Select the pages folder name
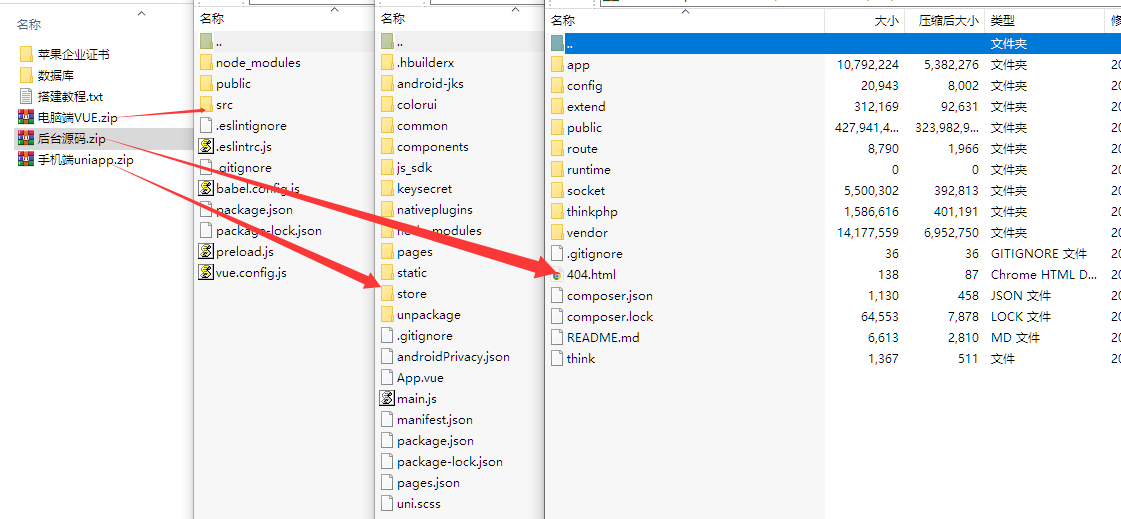The height and width of the screenshot is (519, 1121). coord(415,252)
